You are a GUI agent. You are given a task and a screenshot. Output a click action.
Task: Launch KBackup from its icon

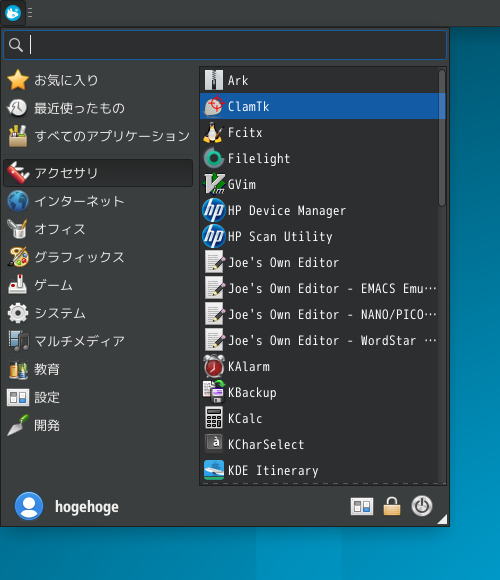pos(214,392)
